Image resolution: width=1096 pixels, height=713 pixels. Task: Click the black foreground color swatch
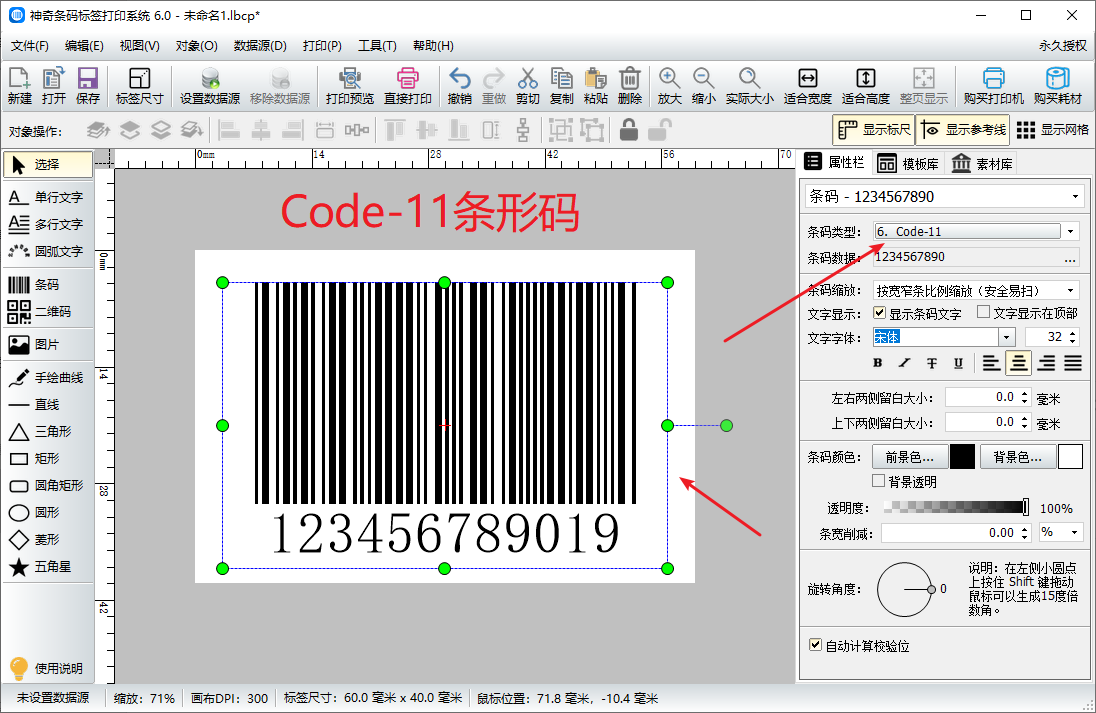point(962,457)
